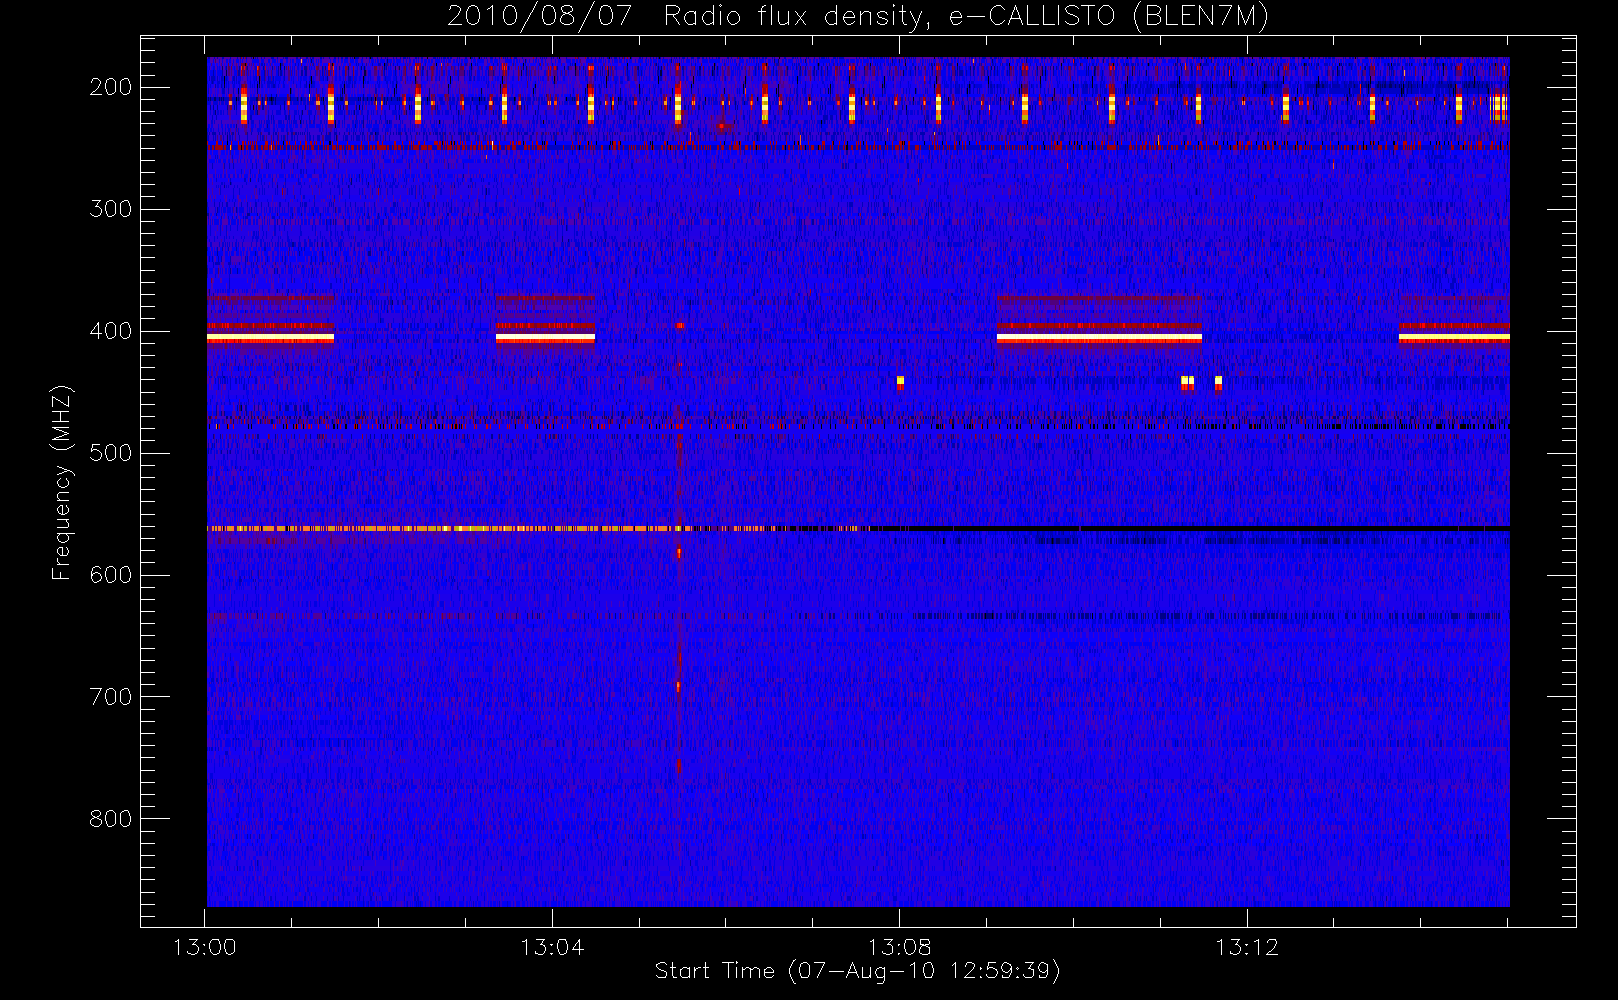
Task: Click the first bright 400 MHz band at 13:00
Action: tap(270, 338)
